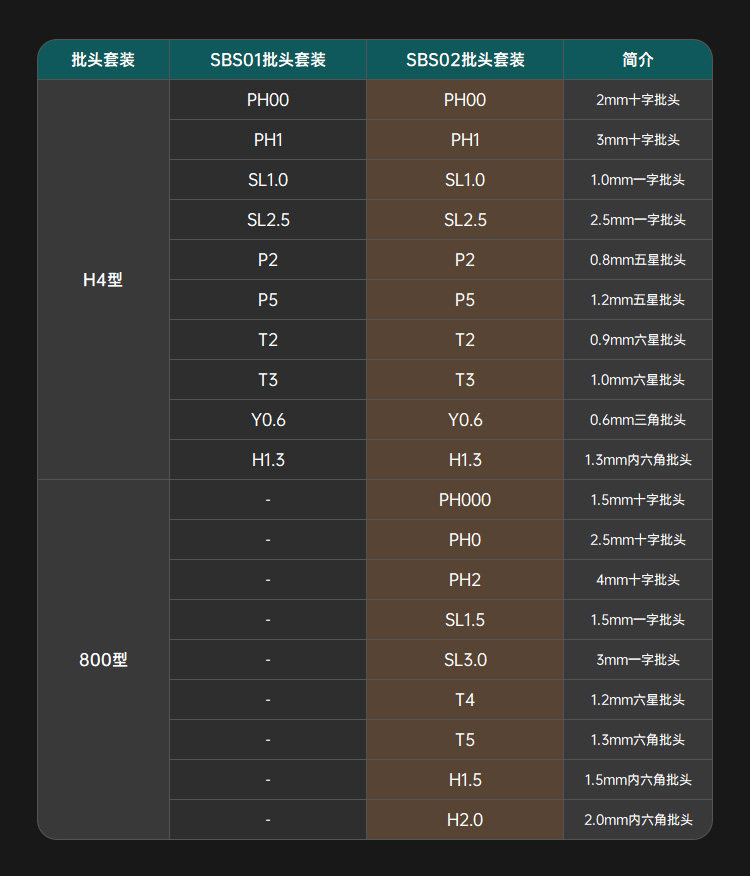Select P2 in the SBS02 column
750x876 pixels.
click(465, 260)
